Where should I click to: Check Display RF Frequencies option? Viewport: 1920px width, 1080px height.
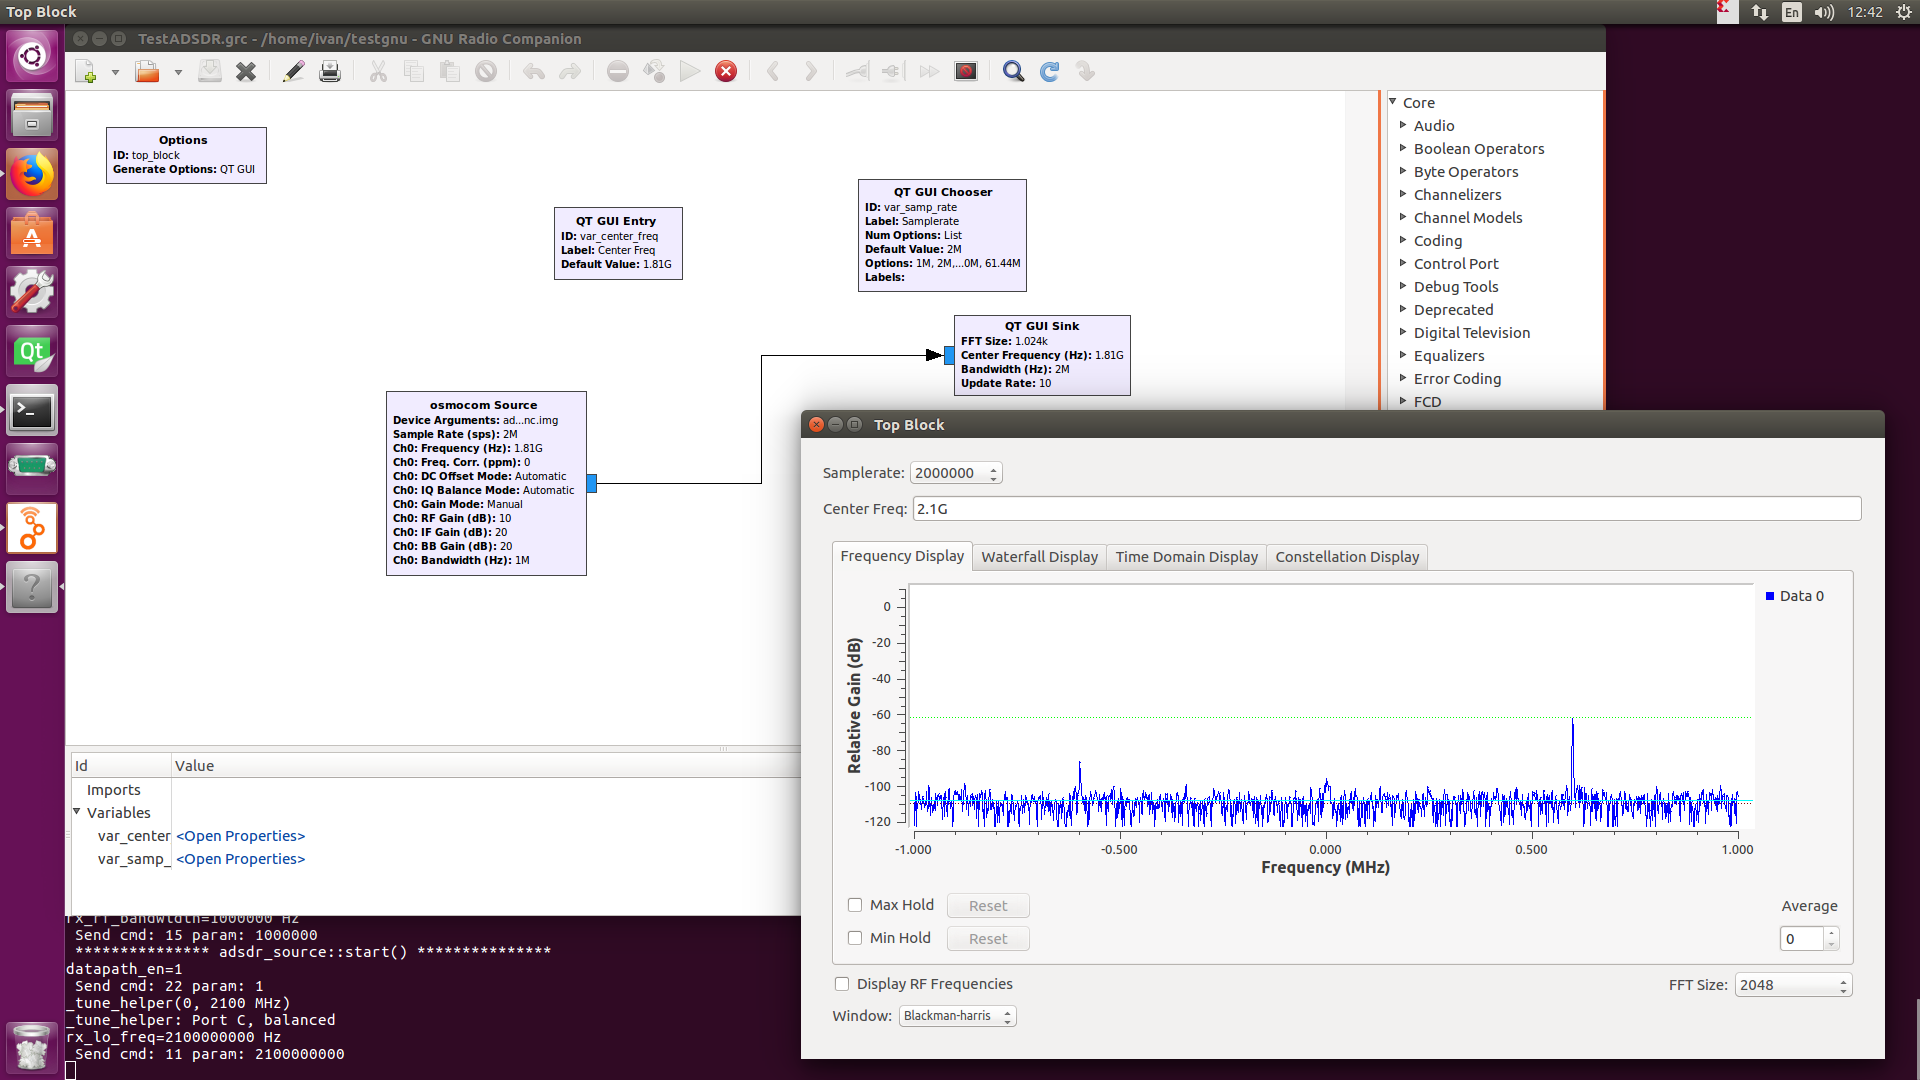point(842,984)
